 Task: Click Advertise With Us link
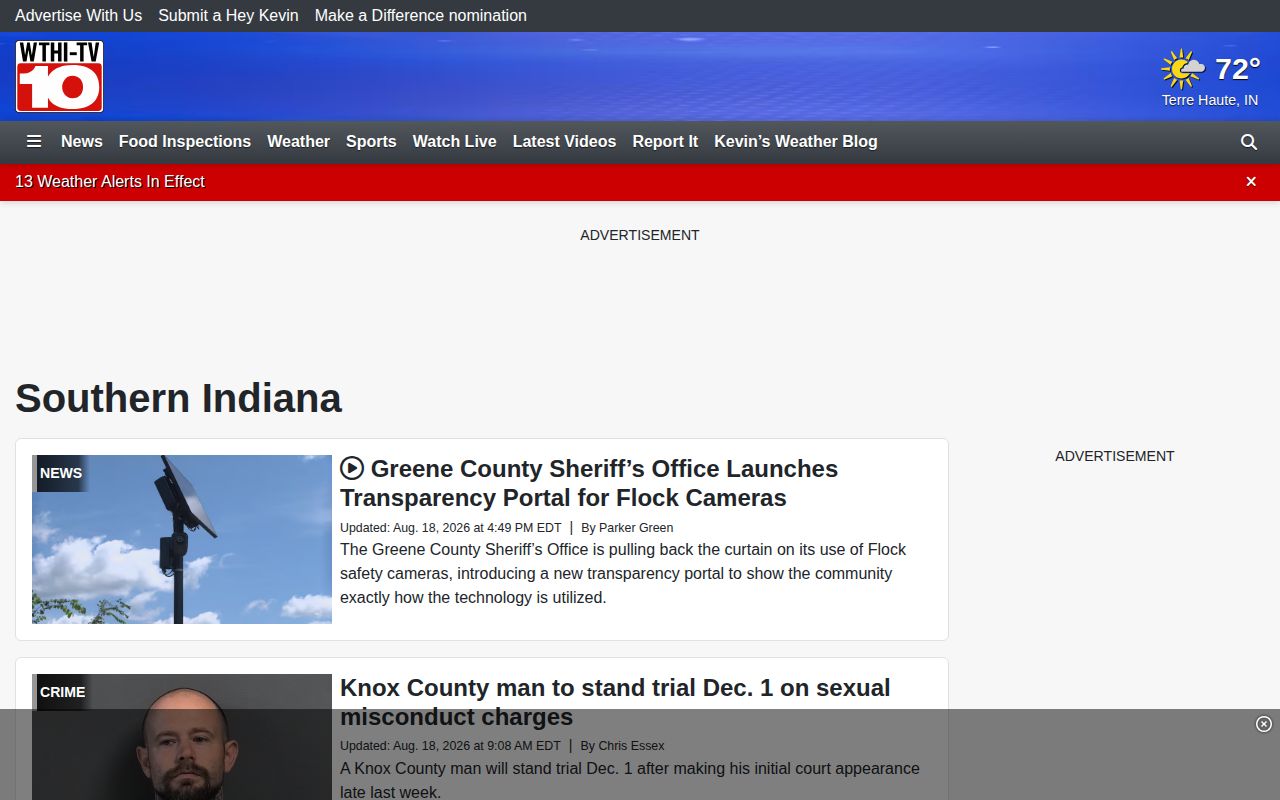[78, 16]
